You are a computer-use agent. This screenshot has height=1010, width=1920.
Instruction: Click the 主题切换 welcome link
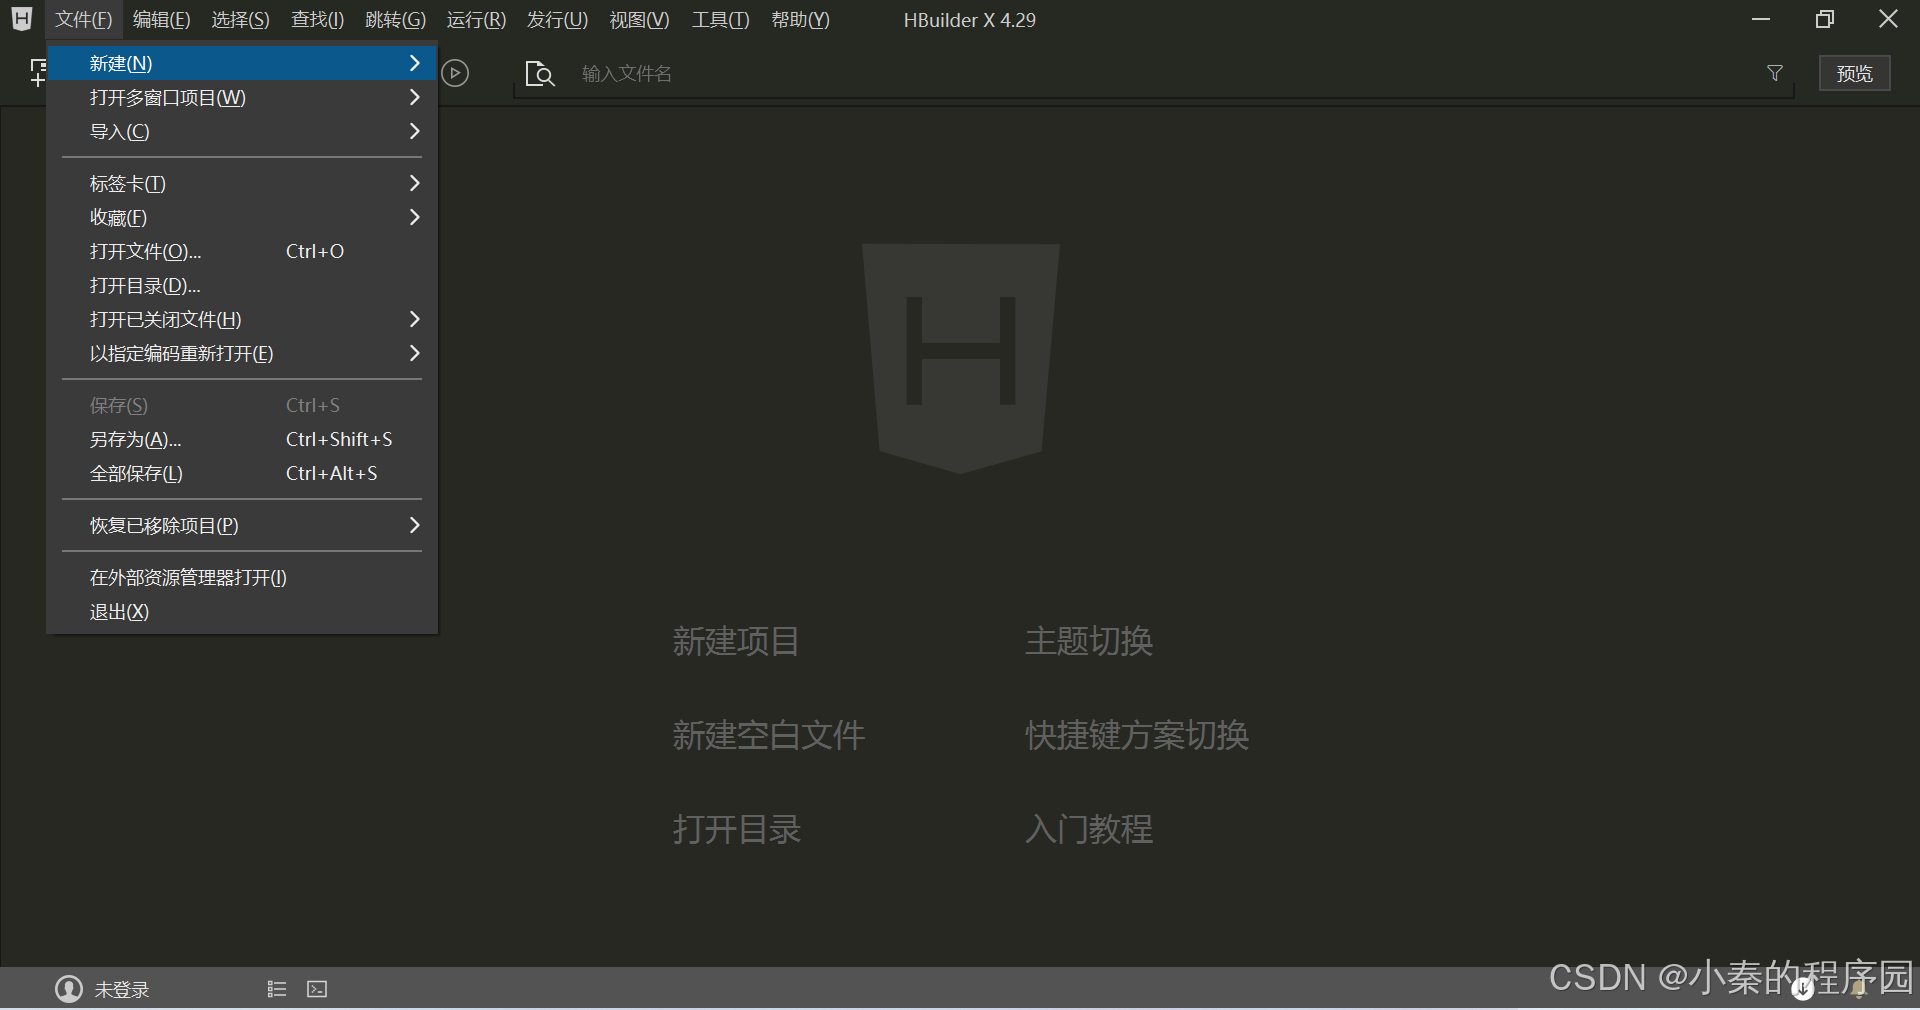pyautogui.click(x=1089, y=641)
